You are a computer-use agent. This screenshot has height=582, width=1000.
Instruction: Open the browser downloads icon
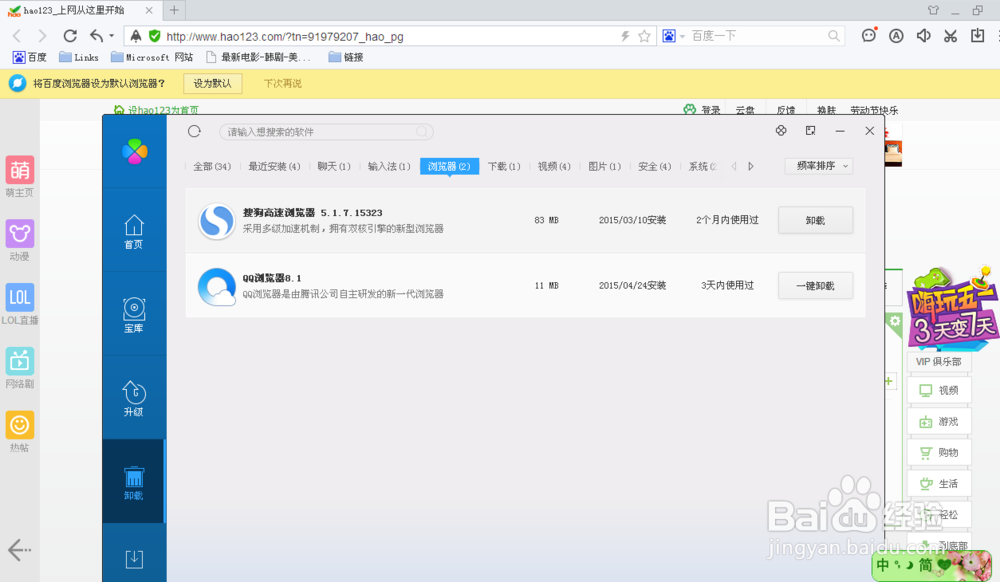click(x=978, y=36)
